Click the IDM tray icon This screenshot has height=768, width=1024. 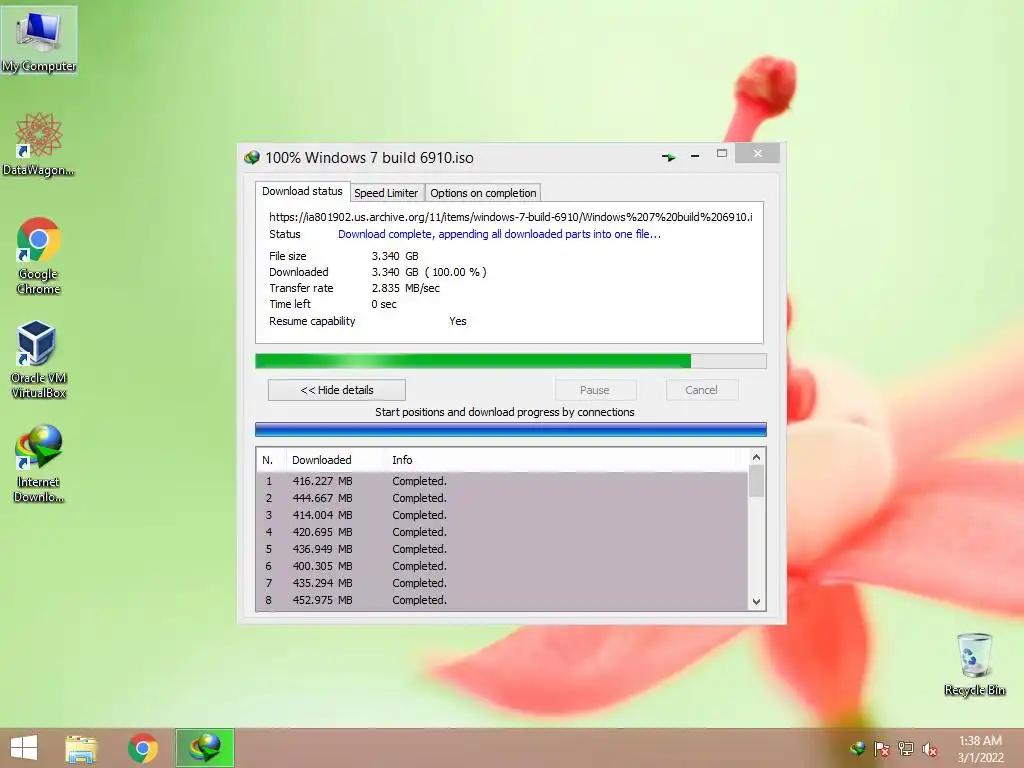857,748
